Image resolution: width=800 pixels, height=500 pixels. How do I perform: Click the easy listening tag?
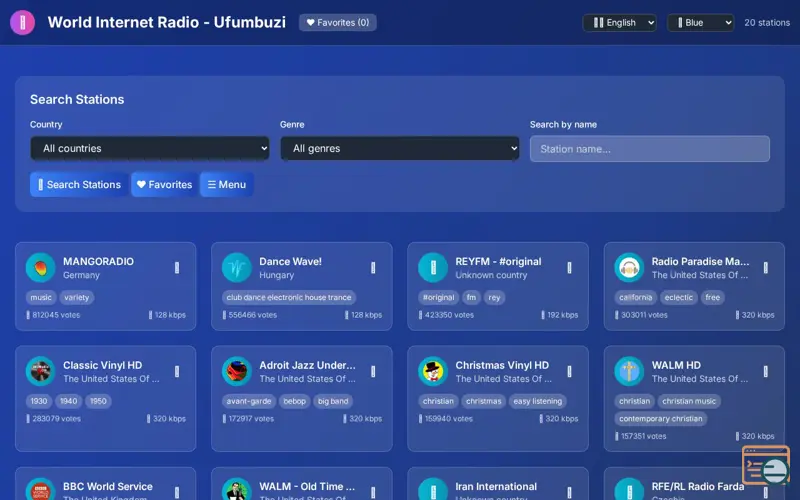point(537,401)
